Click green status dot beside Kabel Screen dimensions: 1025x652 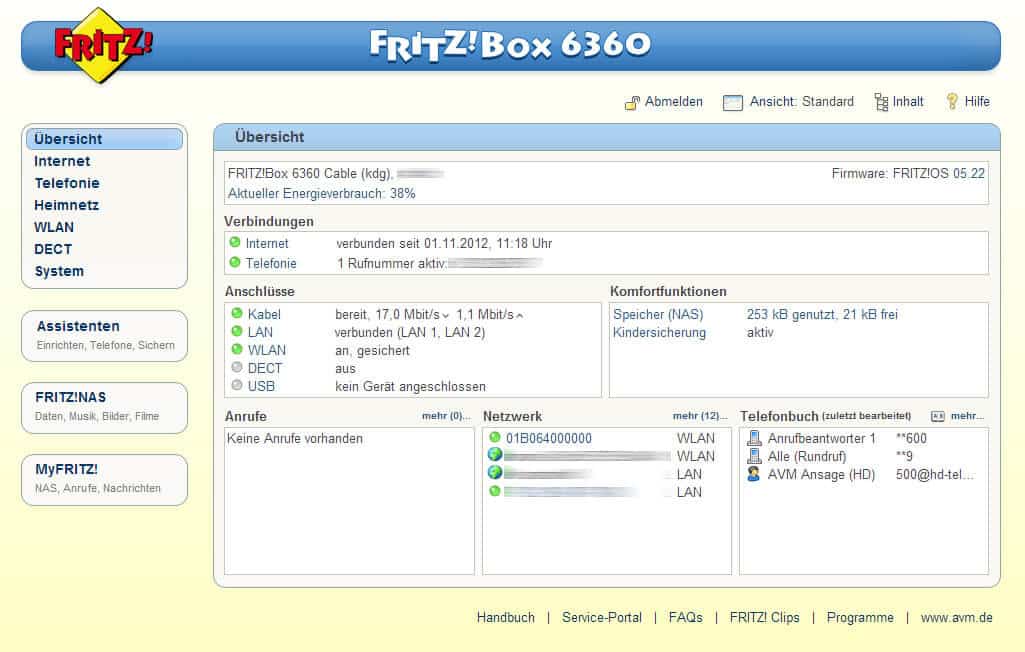pyautogui.click(x=237, y=313)
